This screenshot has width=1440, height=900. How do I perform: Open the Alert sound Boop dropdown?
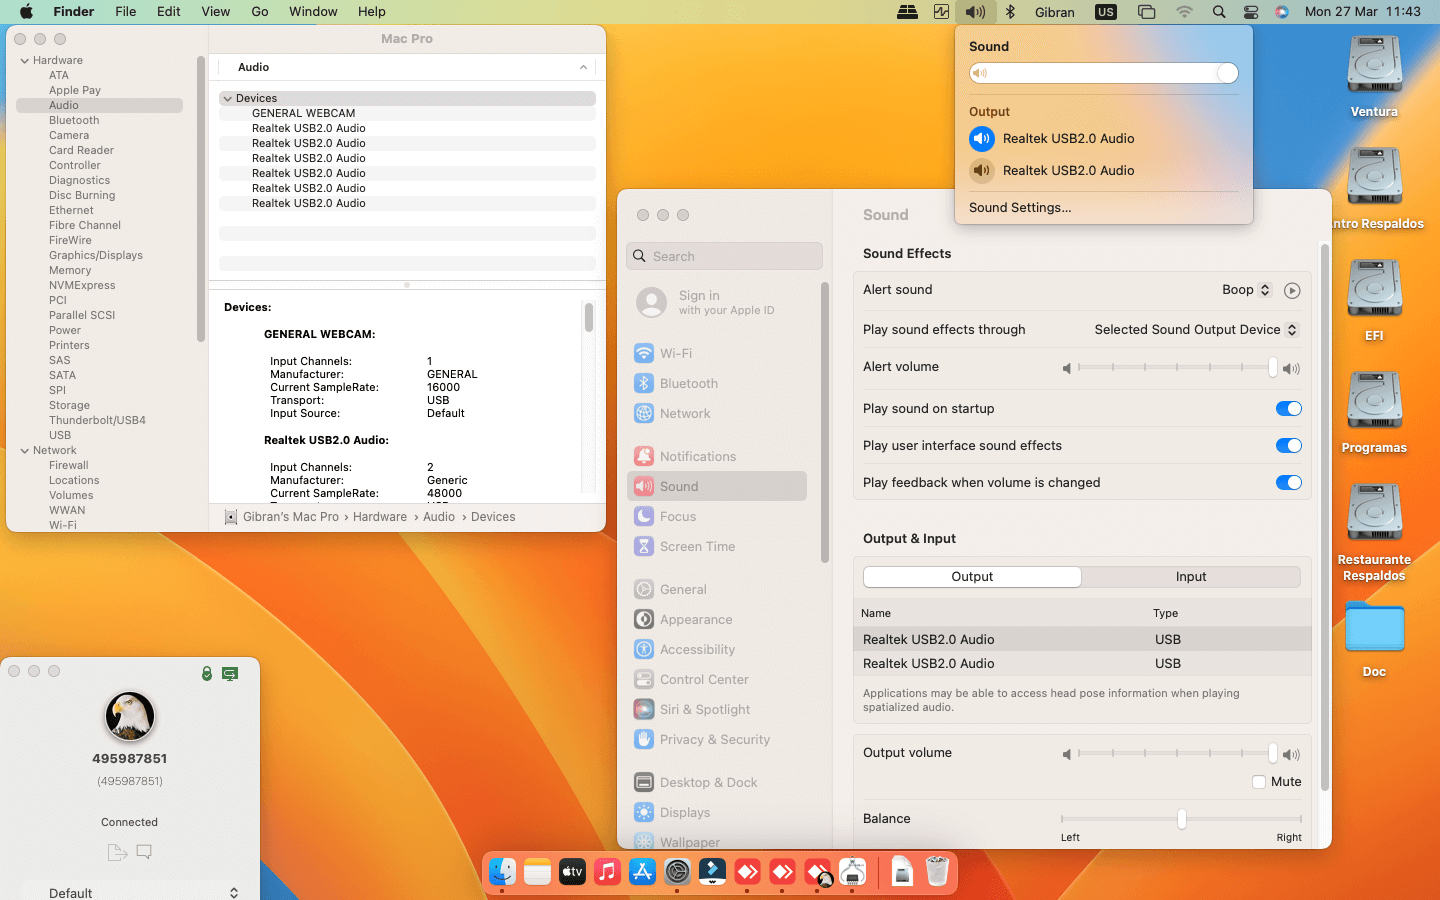(x=1246, y=290)
